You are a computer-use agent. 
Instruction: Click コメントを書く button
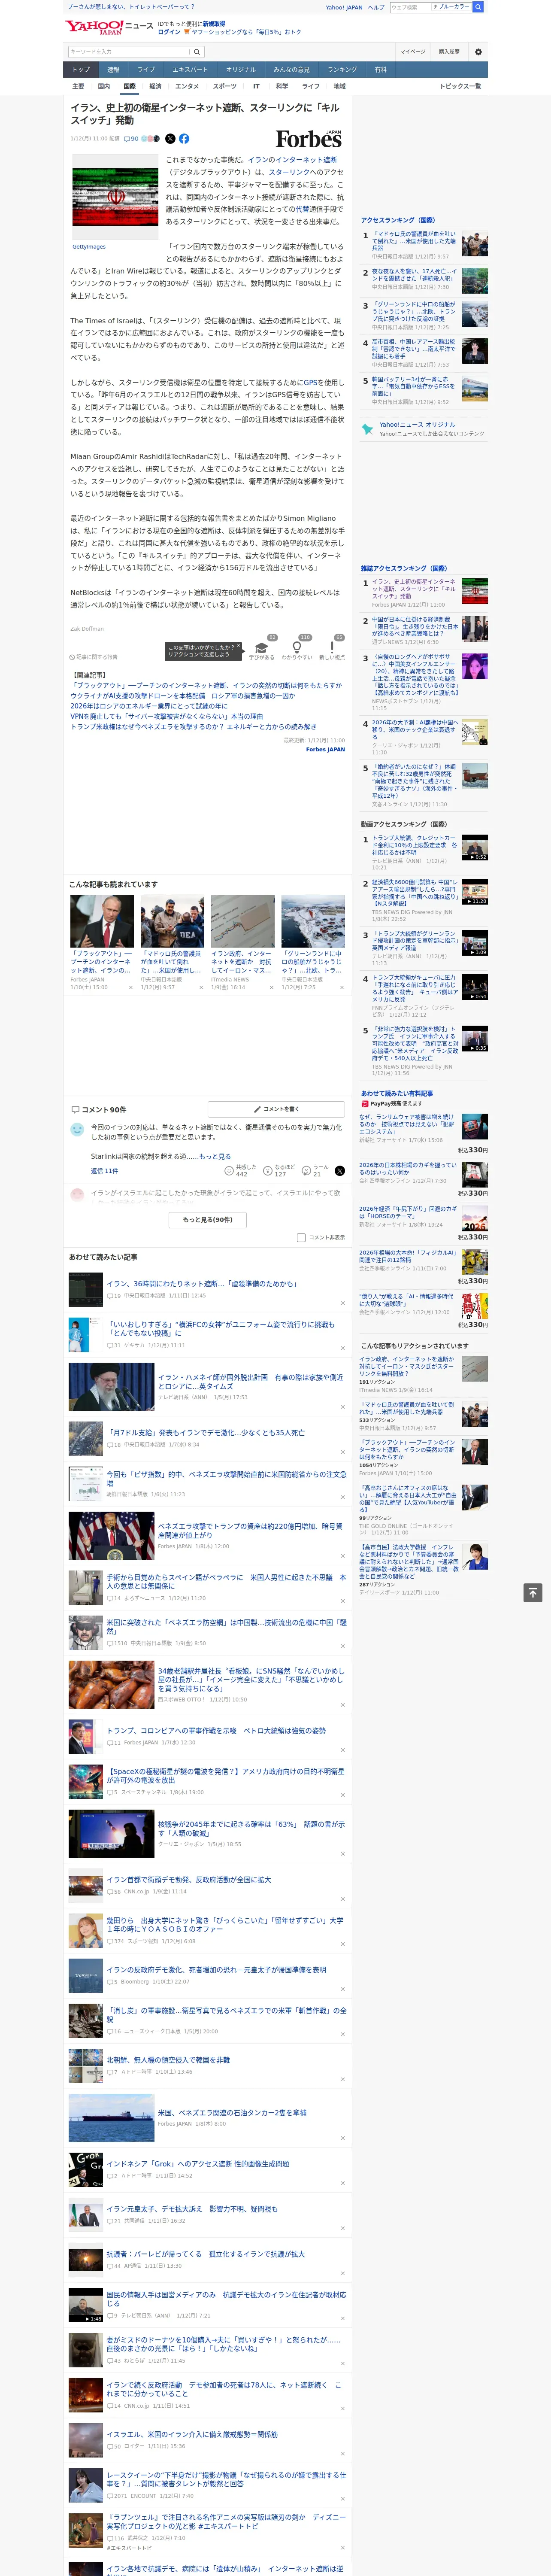[276, 1109]
